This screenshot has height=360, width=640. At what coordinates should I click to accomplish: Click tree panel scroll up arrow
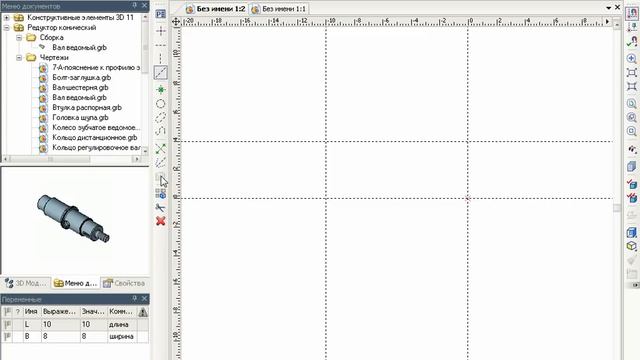(x=145, y=18)
